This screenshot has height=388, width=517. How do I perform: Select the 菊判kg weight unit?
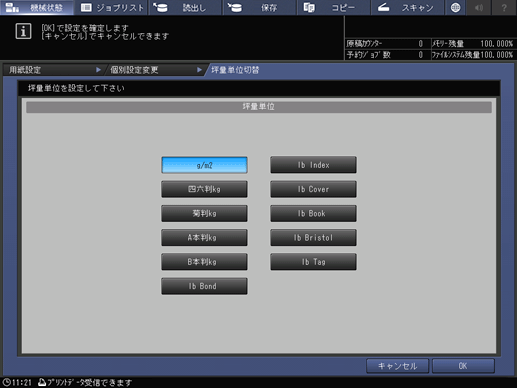pos(204,213)
